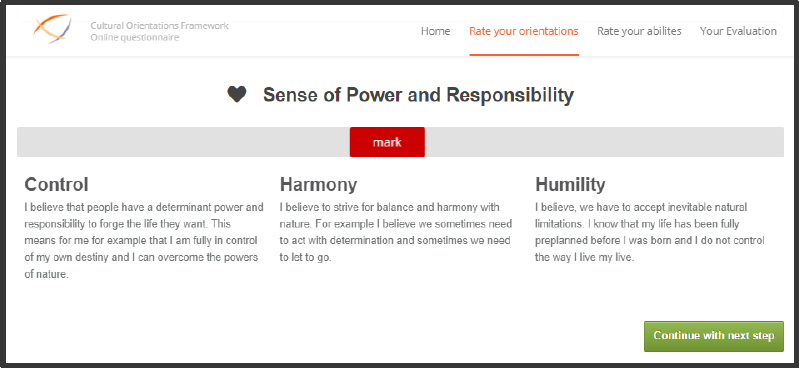The image size is (799, 368).
Task: Click the slider track left of mark
Action: tap(183, 142)
